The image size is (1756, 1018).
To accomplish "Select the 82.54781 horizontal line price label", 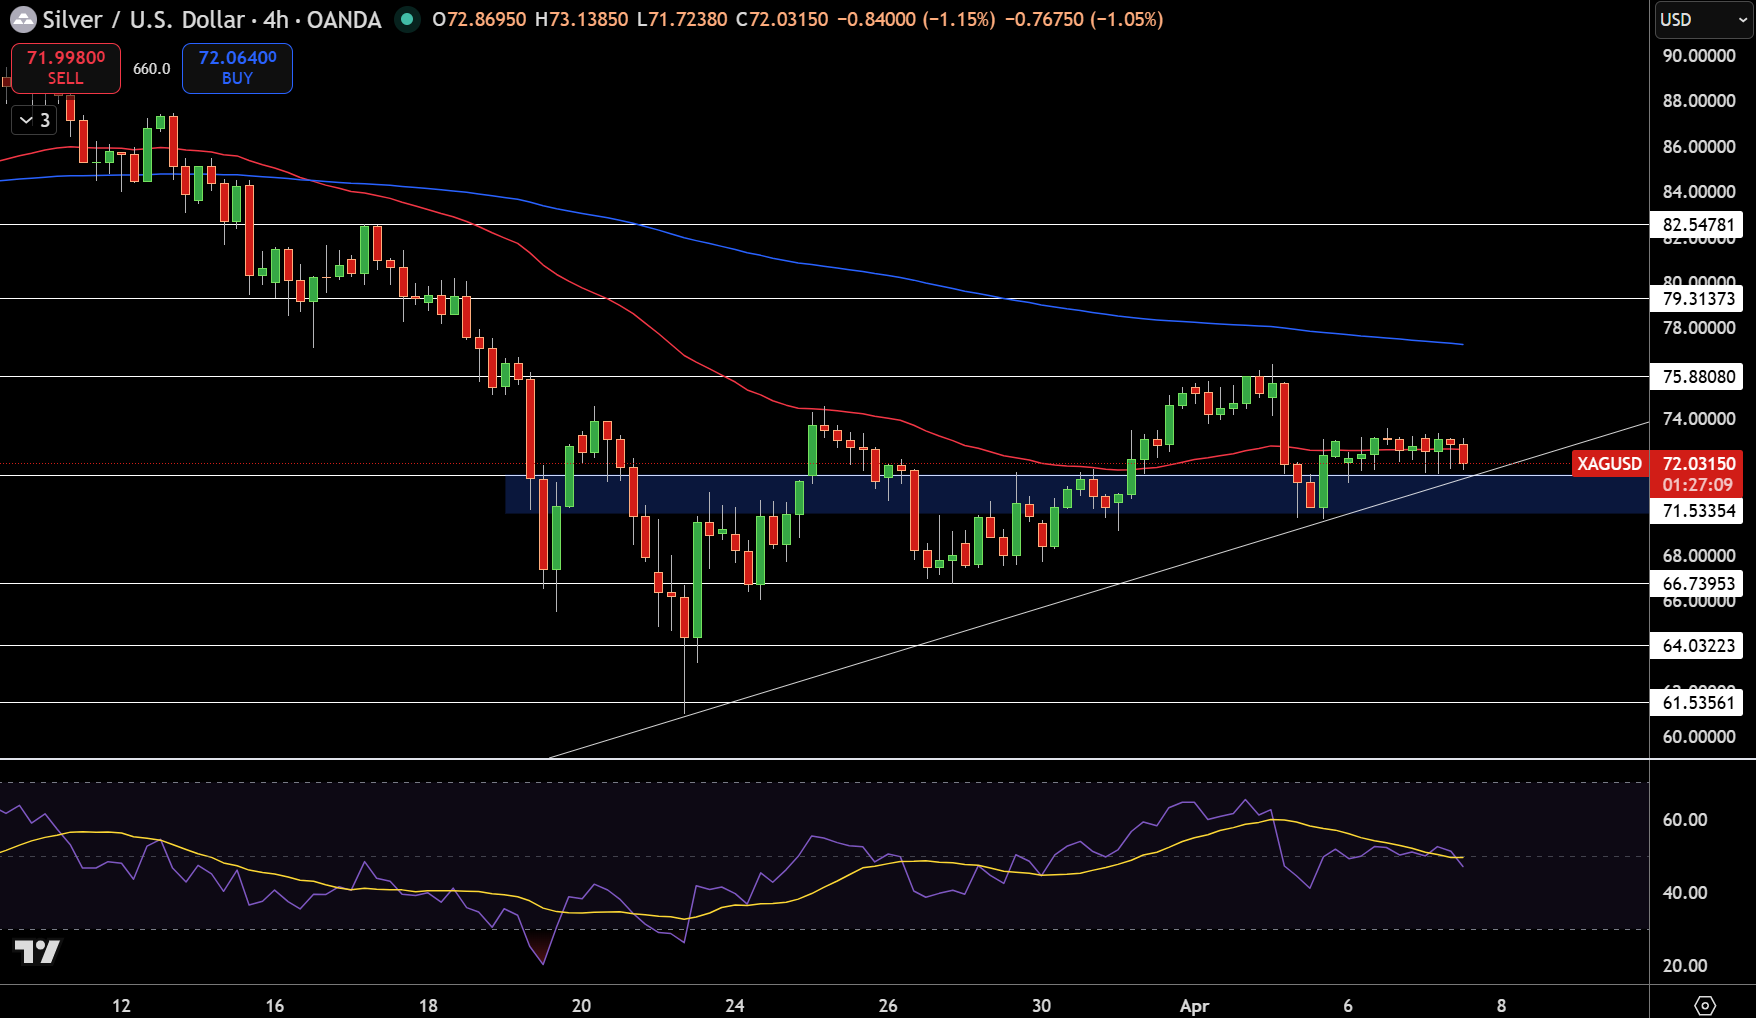I will 1697,225.
